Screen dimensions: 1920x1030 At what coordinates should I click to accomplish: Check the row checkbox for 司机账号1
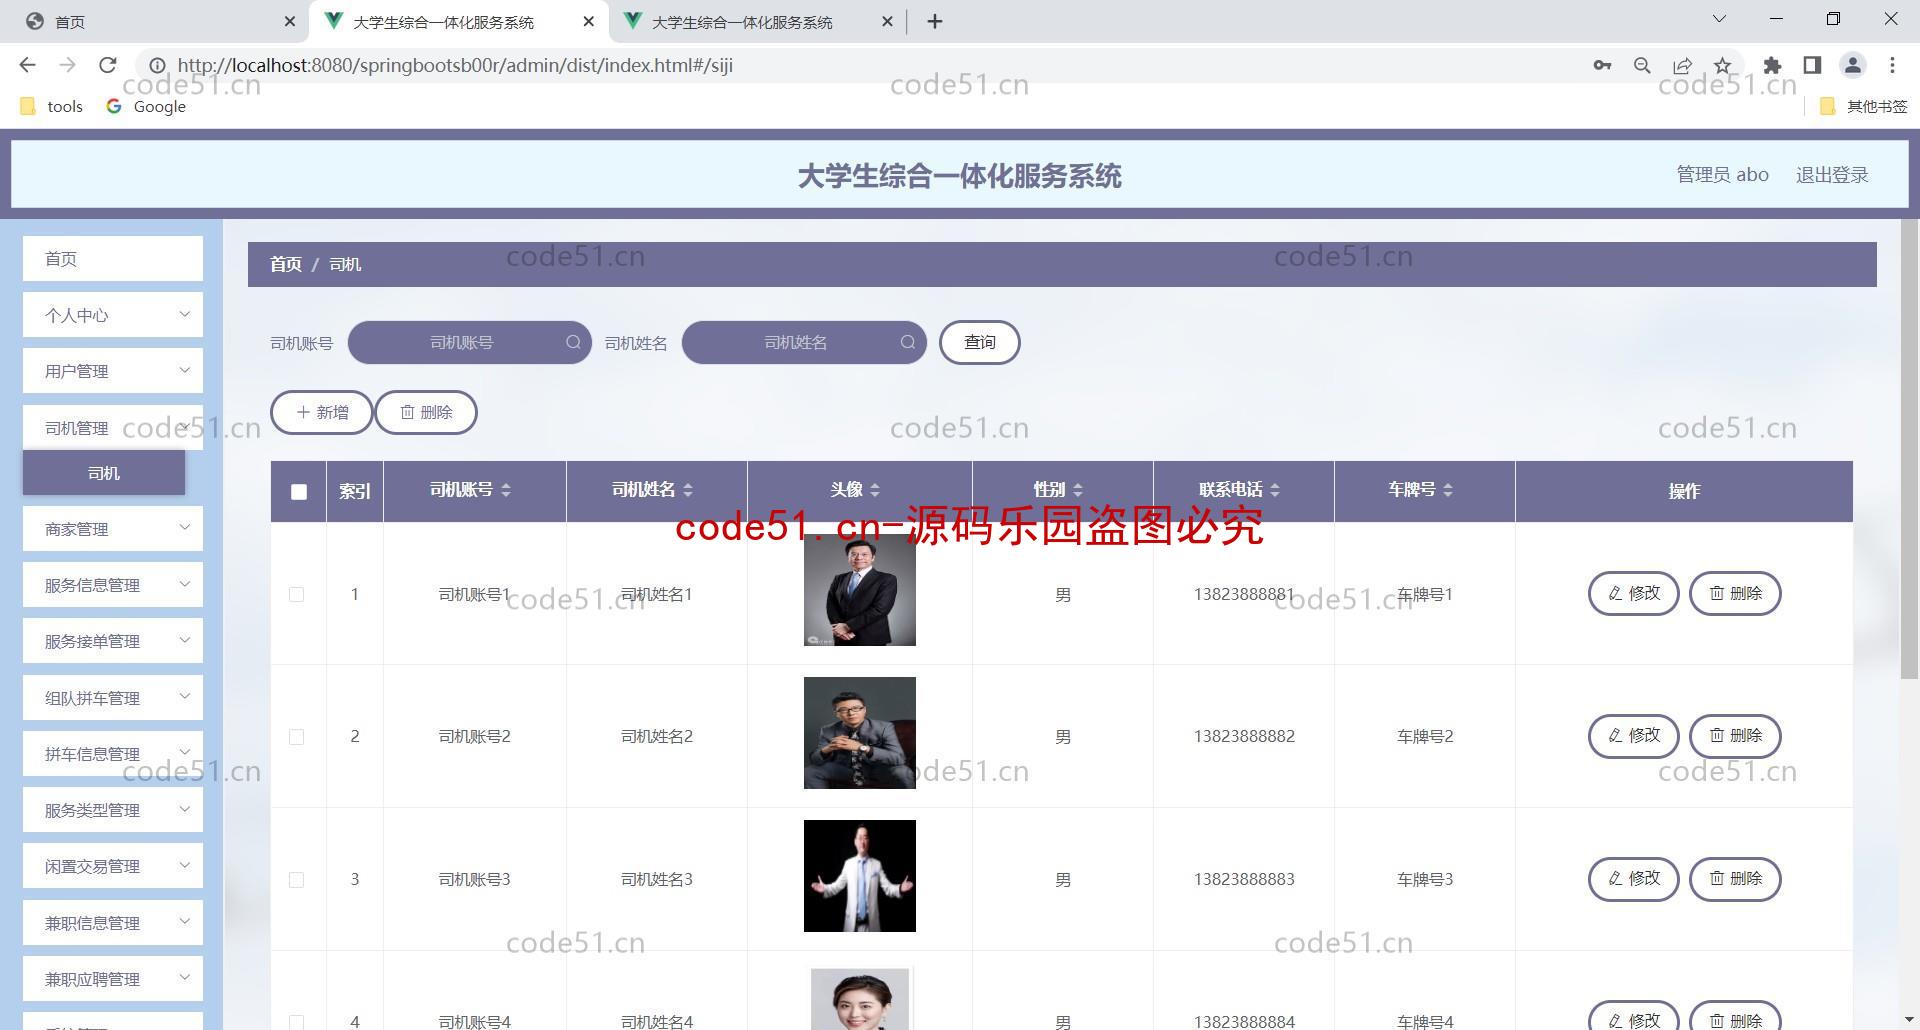pos(296,594)
